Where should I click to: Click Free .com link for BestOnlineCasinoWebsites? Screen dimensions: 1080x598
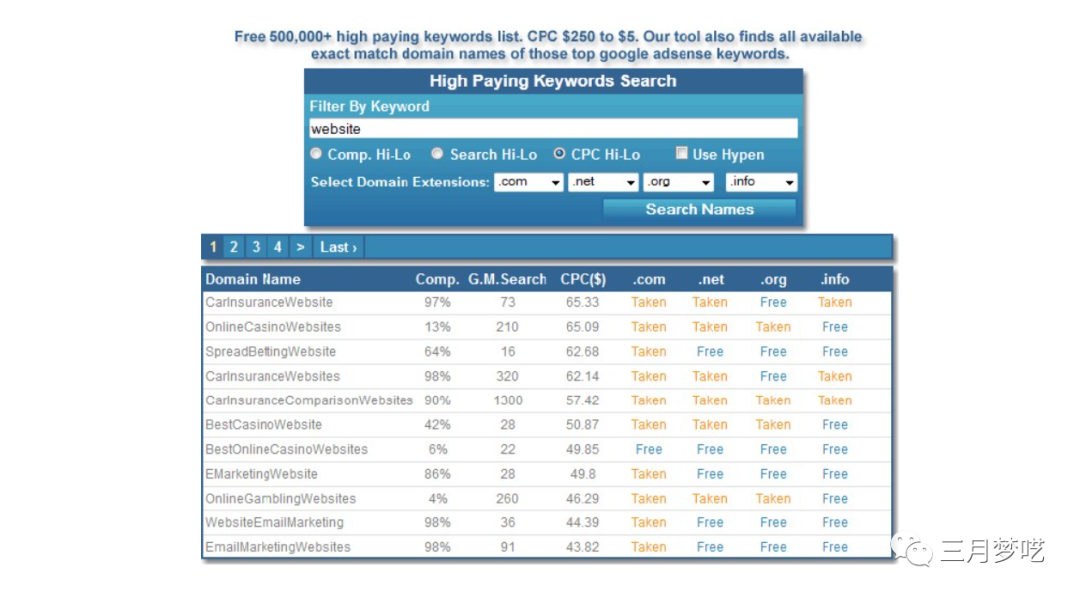(x=649, y=449)
